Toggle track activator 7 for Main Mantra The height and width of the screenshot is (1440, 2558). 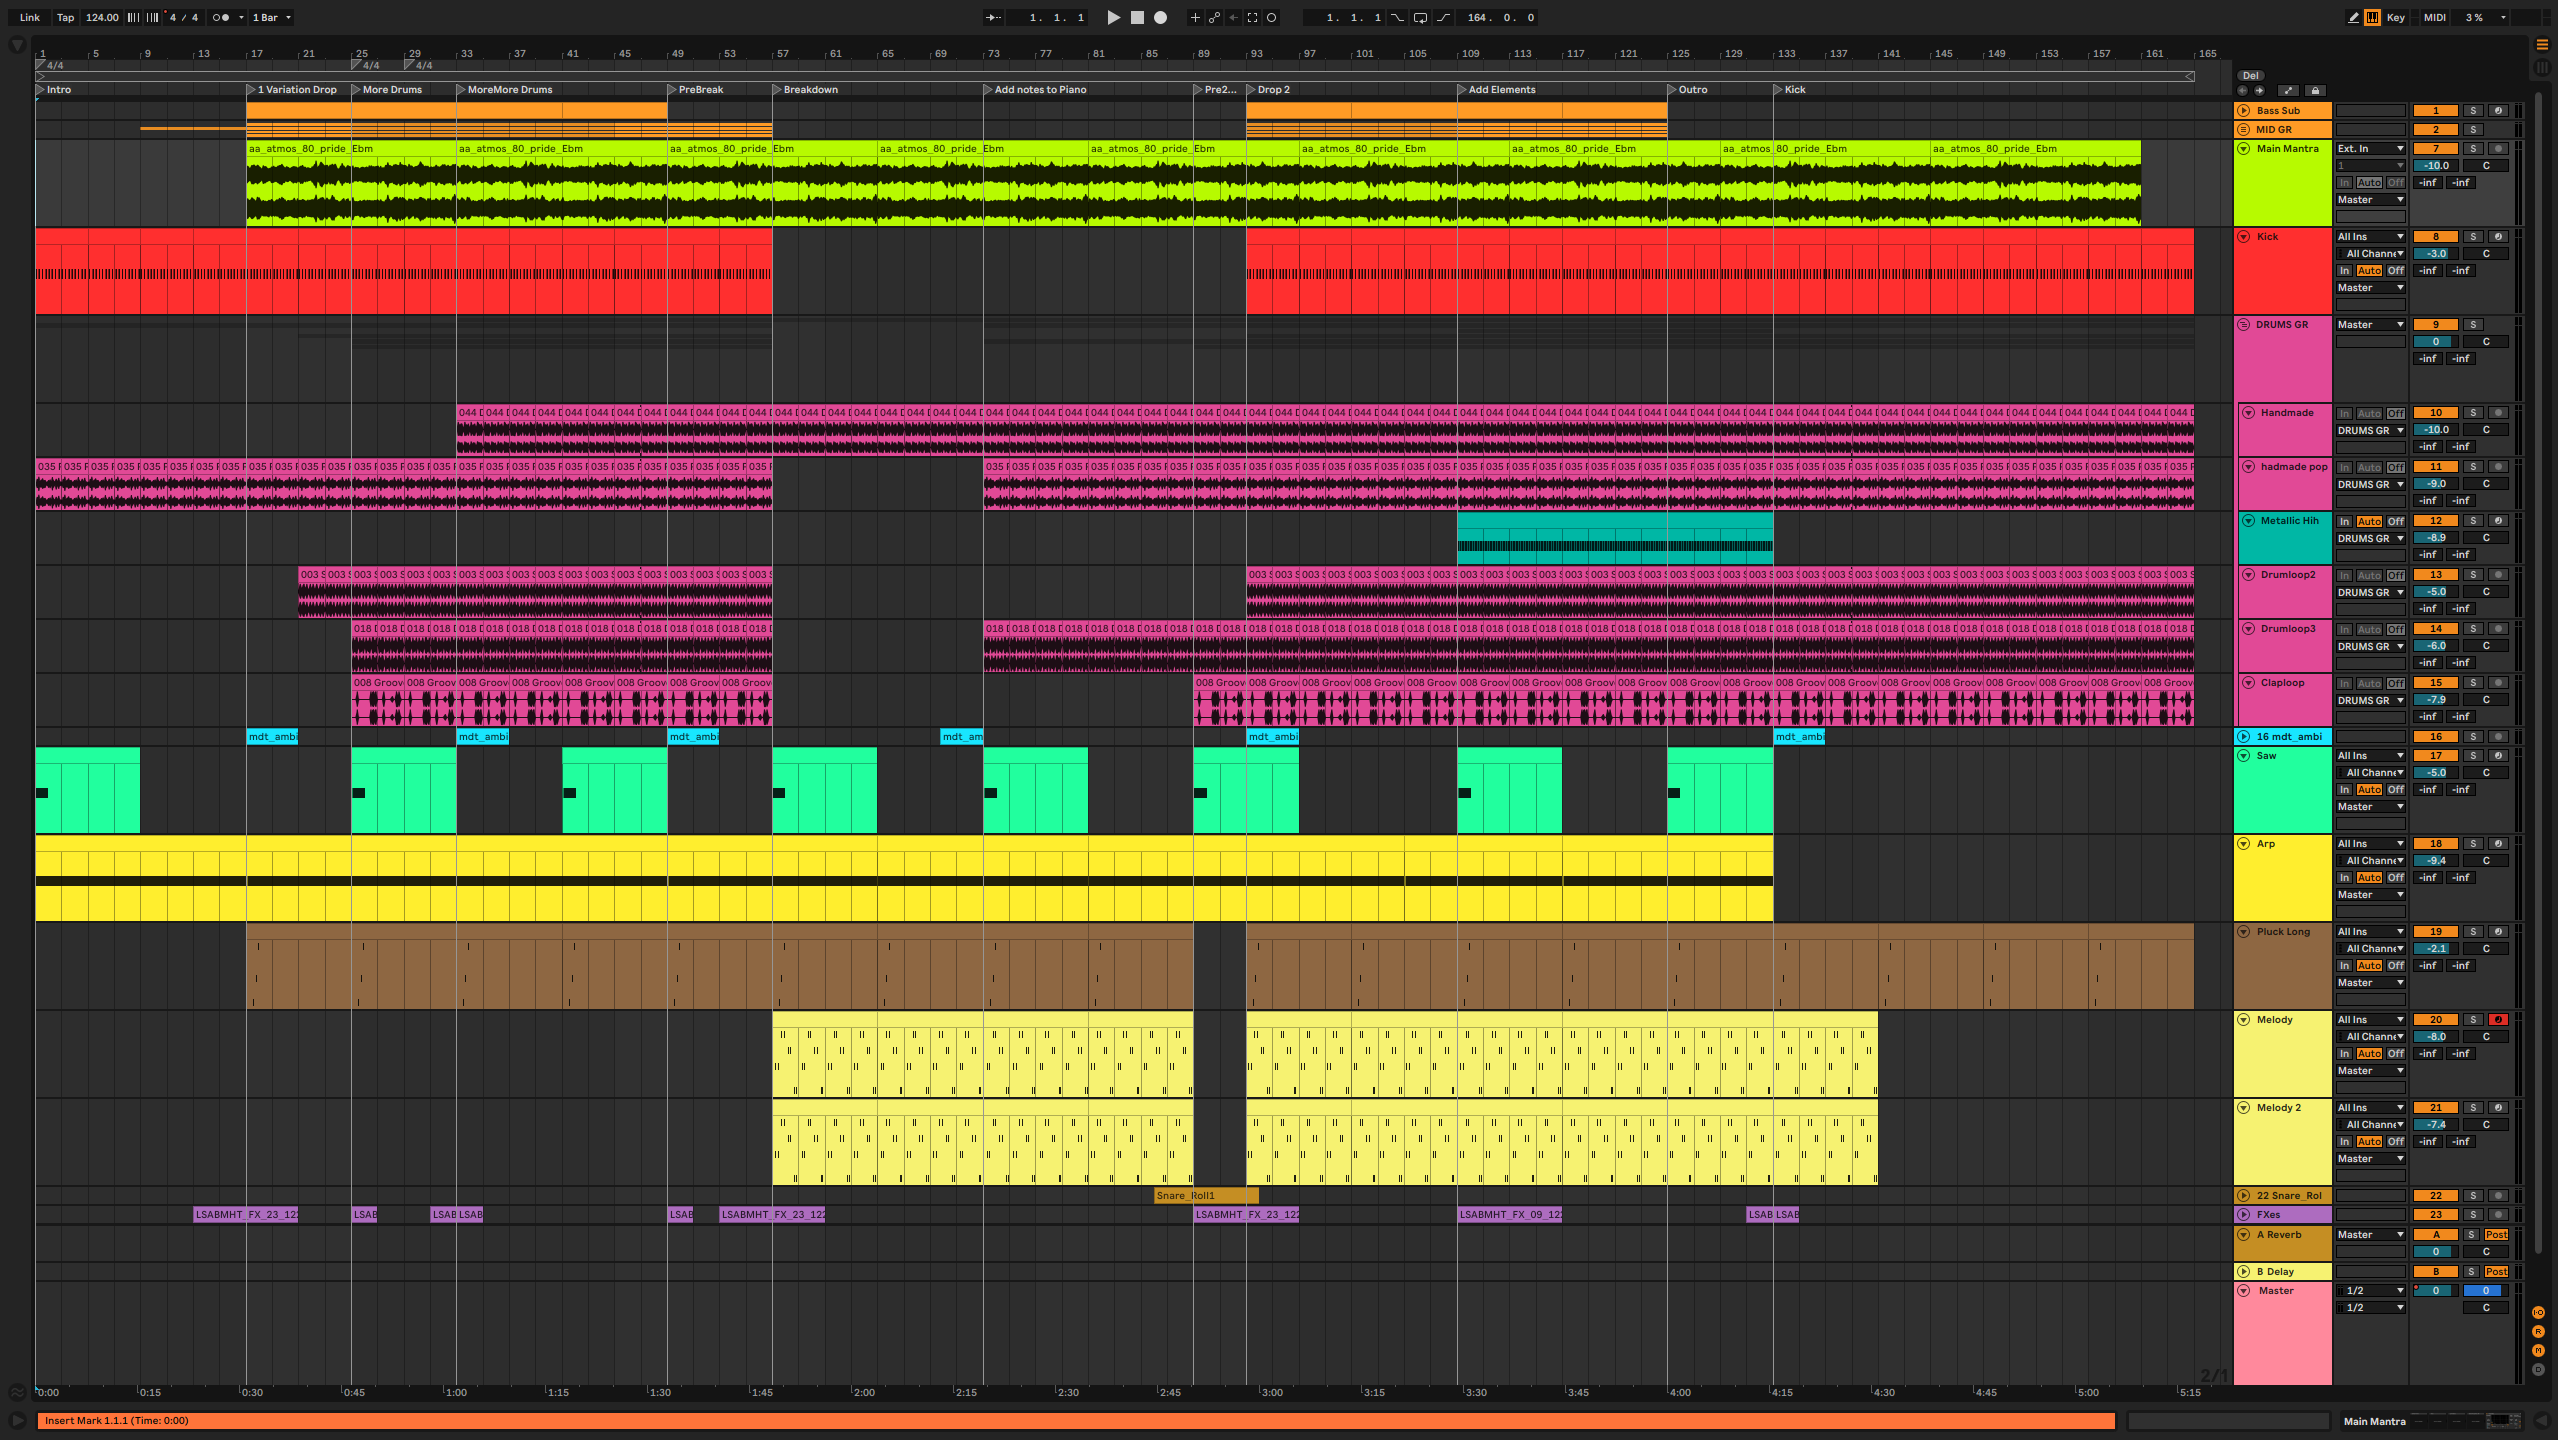click(2435, 148)
